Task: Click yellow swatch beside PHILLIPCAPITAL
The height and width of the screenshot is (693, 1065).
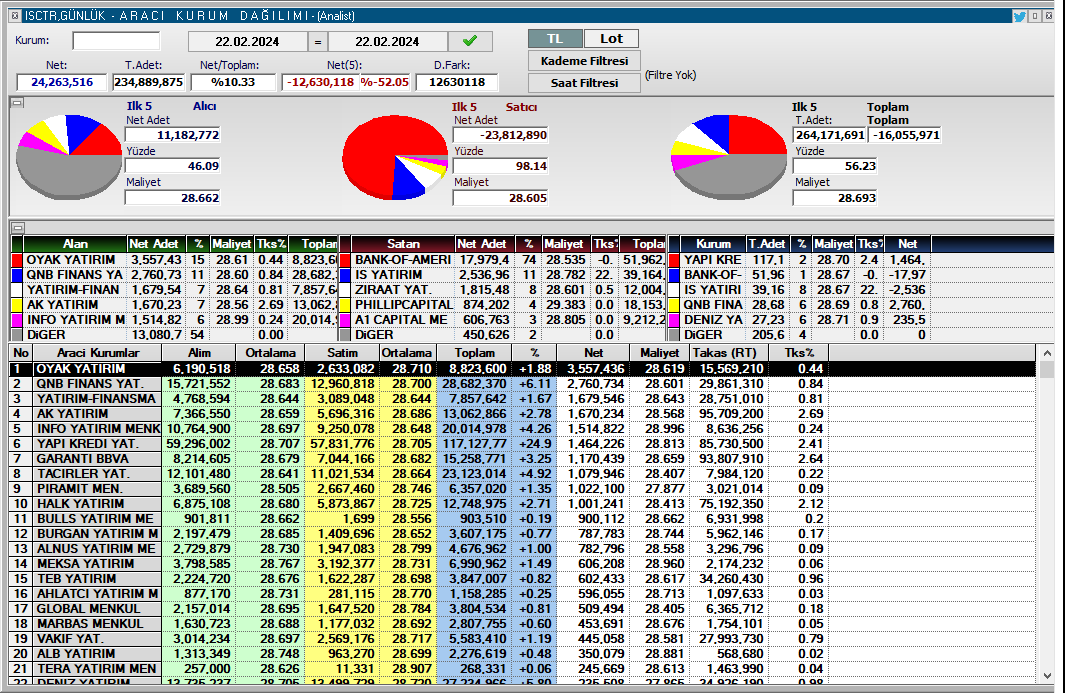Action: (345, 304)
